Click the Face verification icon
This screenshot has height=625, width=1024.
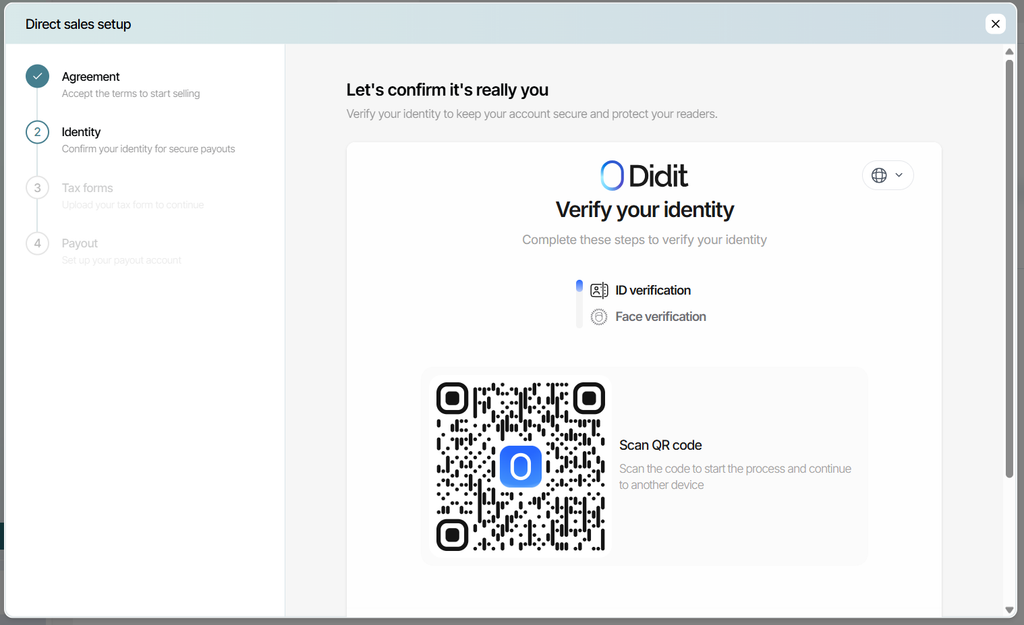point(599,317)
